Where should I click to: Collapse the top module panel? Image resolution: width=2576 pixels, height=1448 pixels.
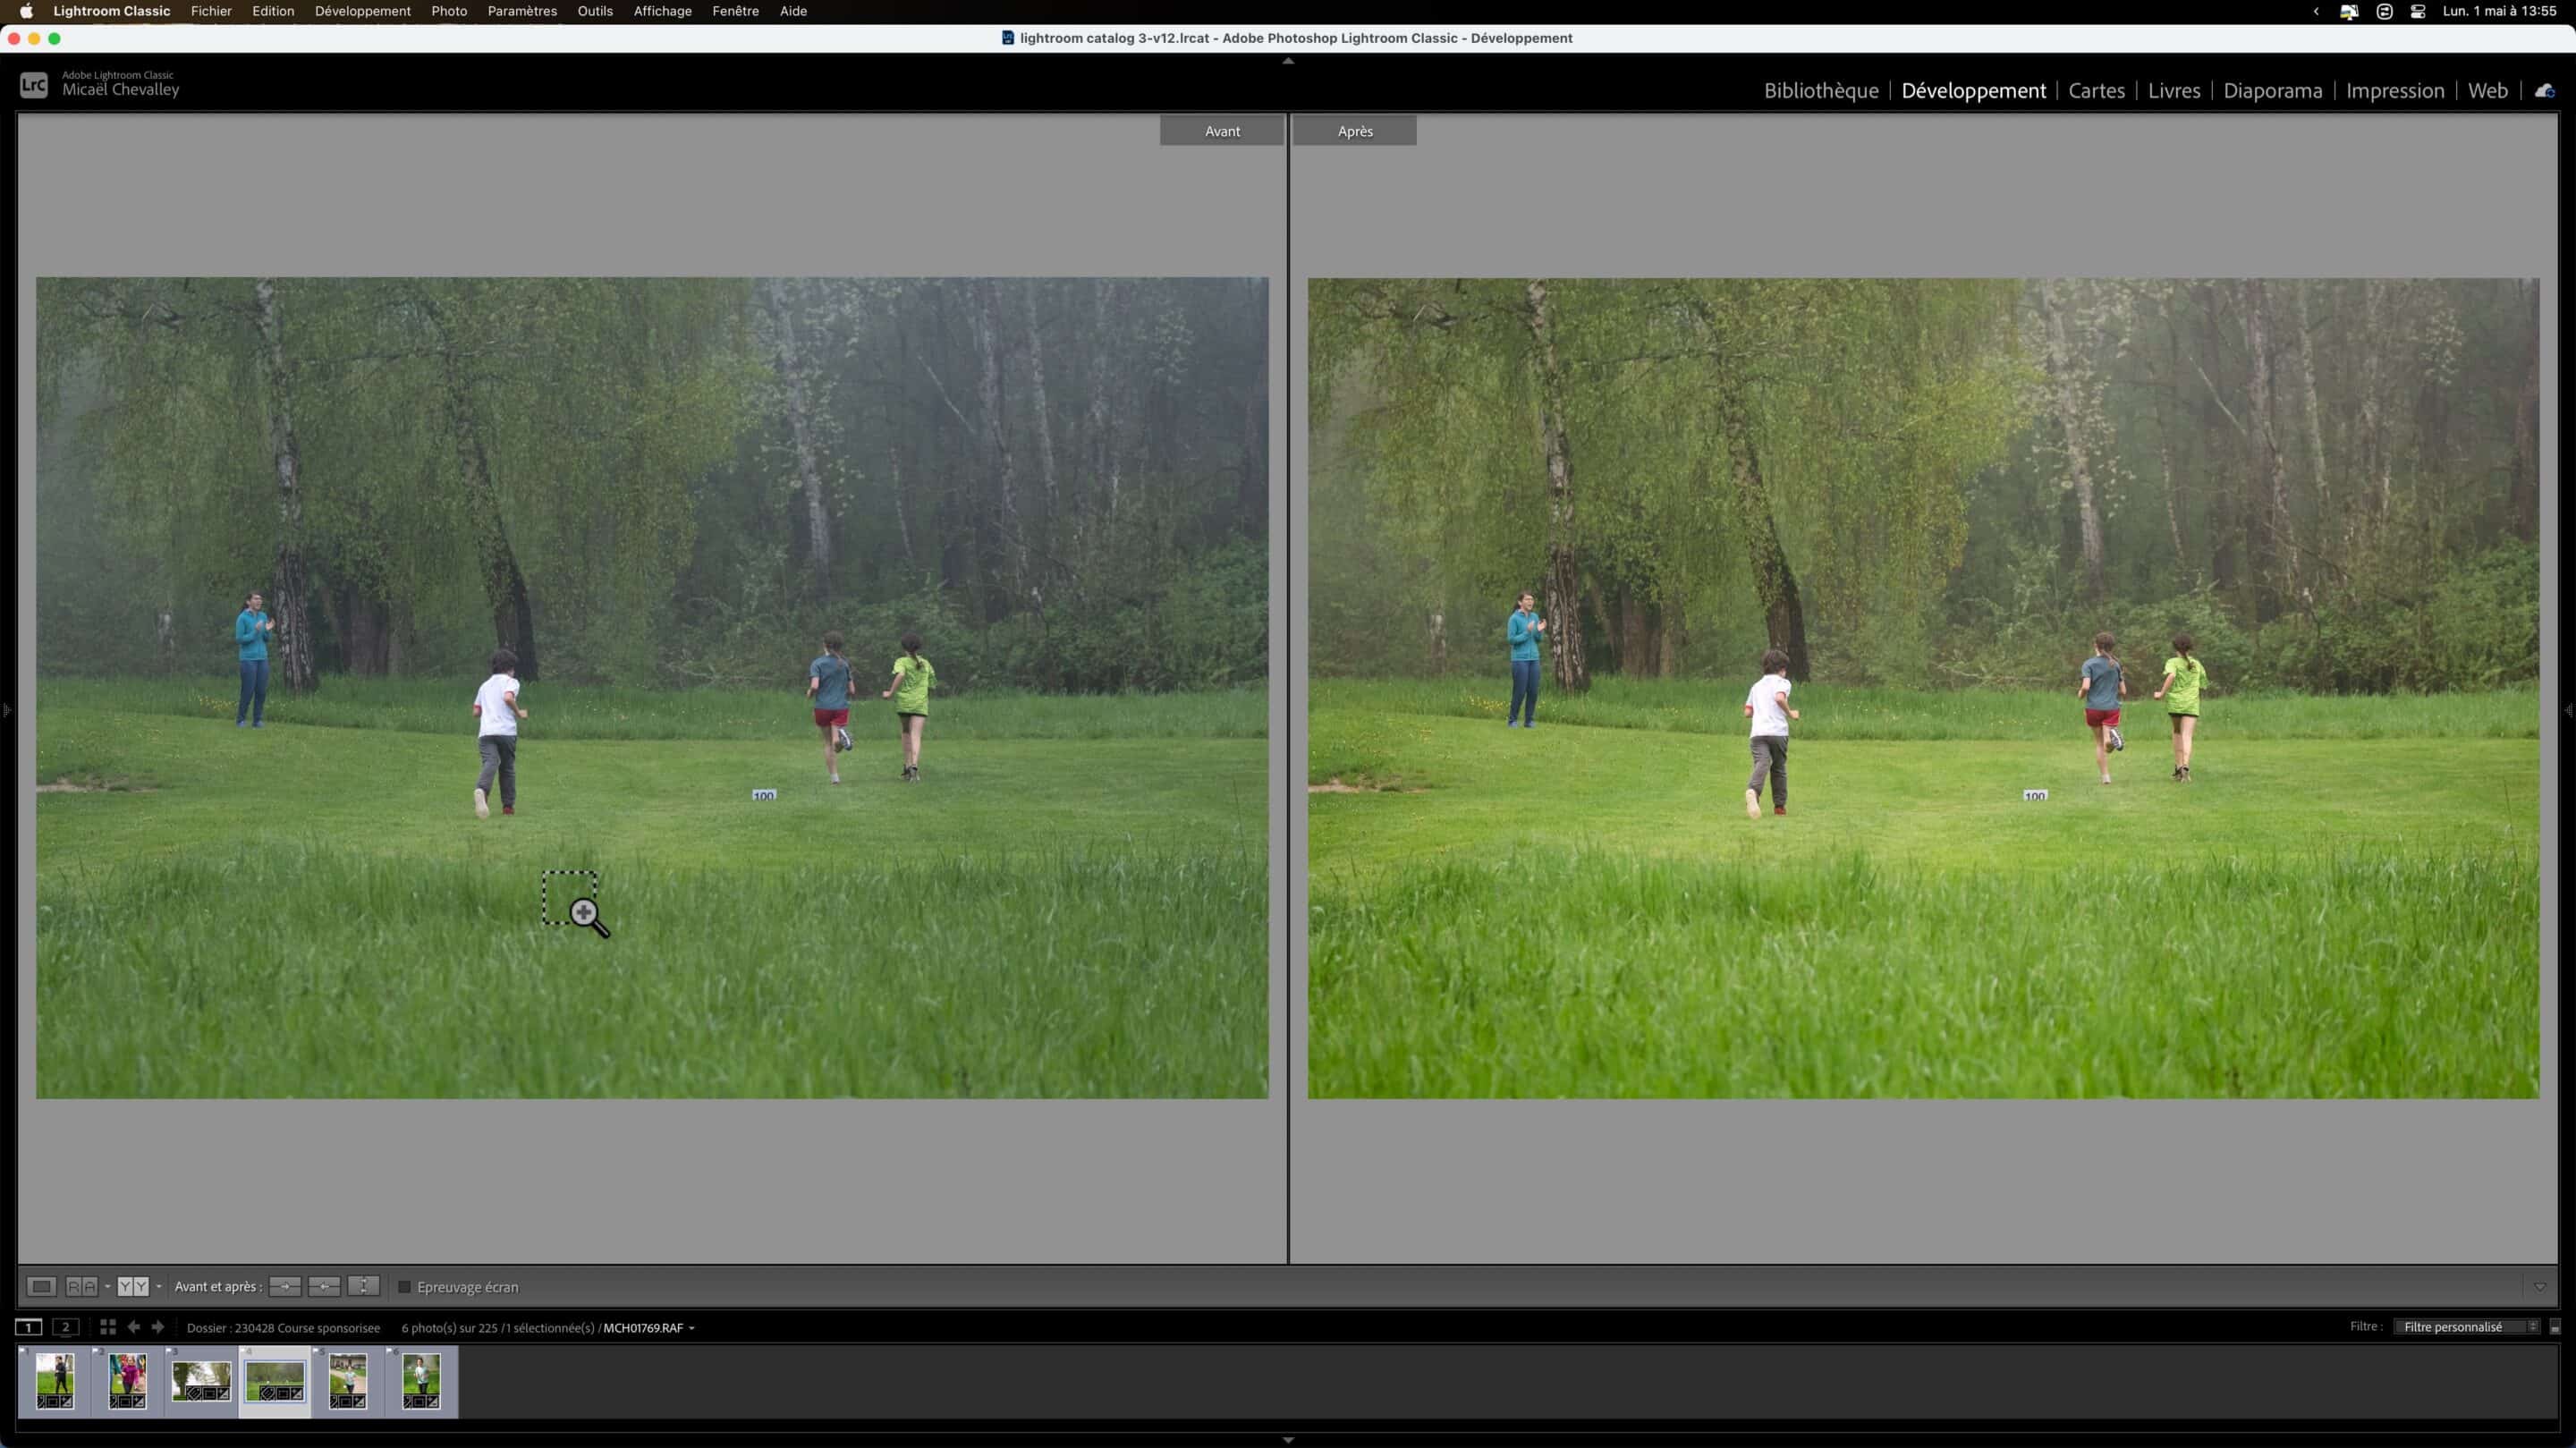click(x=1288, y=61)
